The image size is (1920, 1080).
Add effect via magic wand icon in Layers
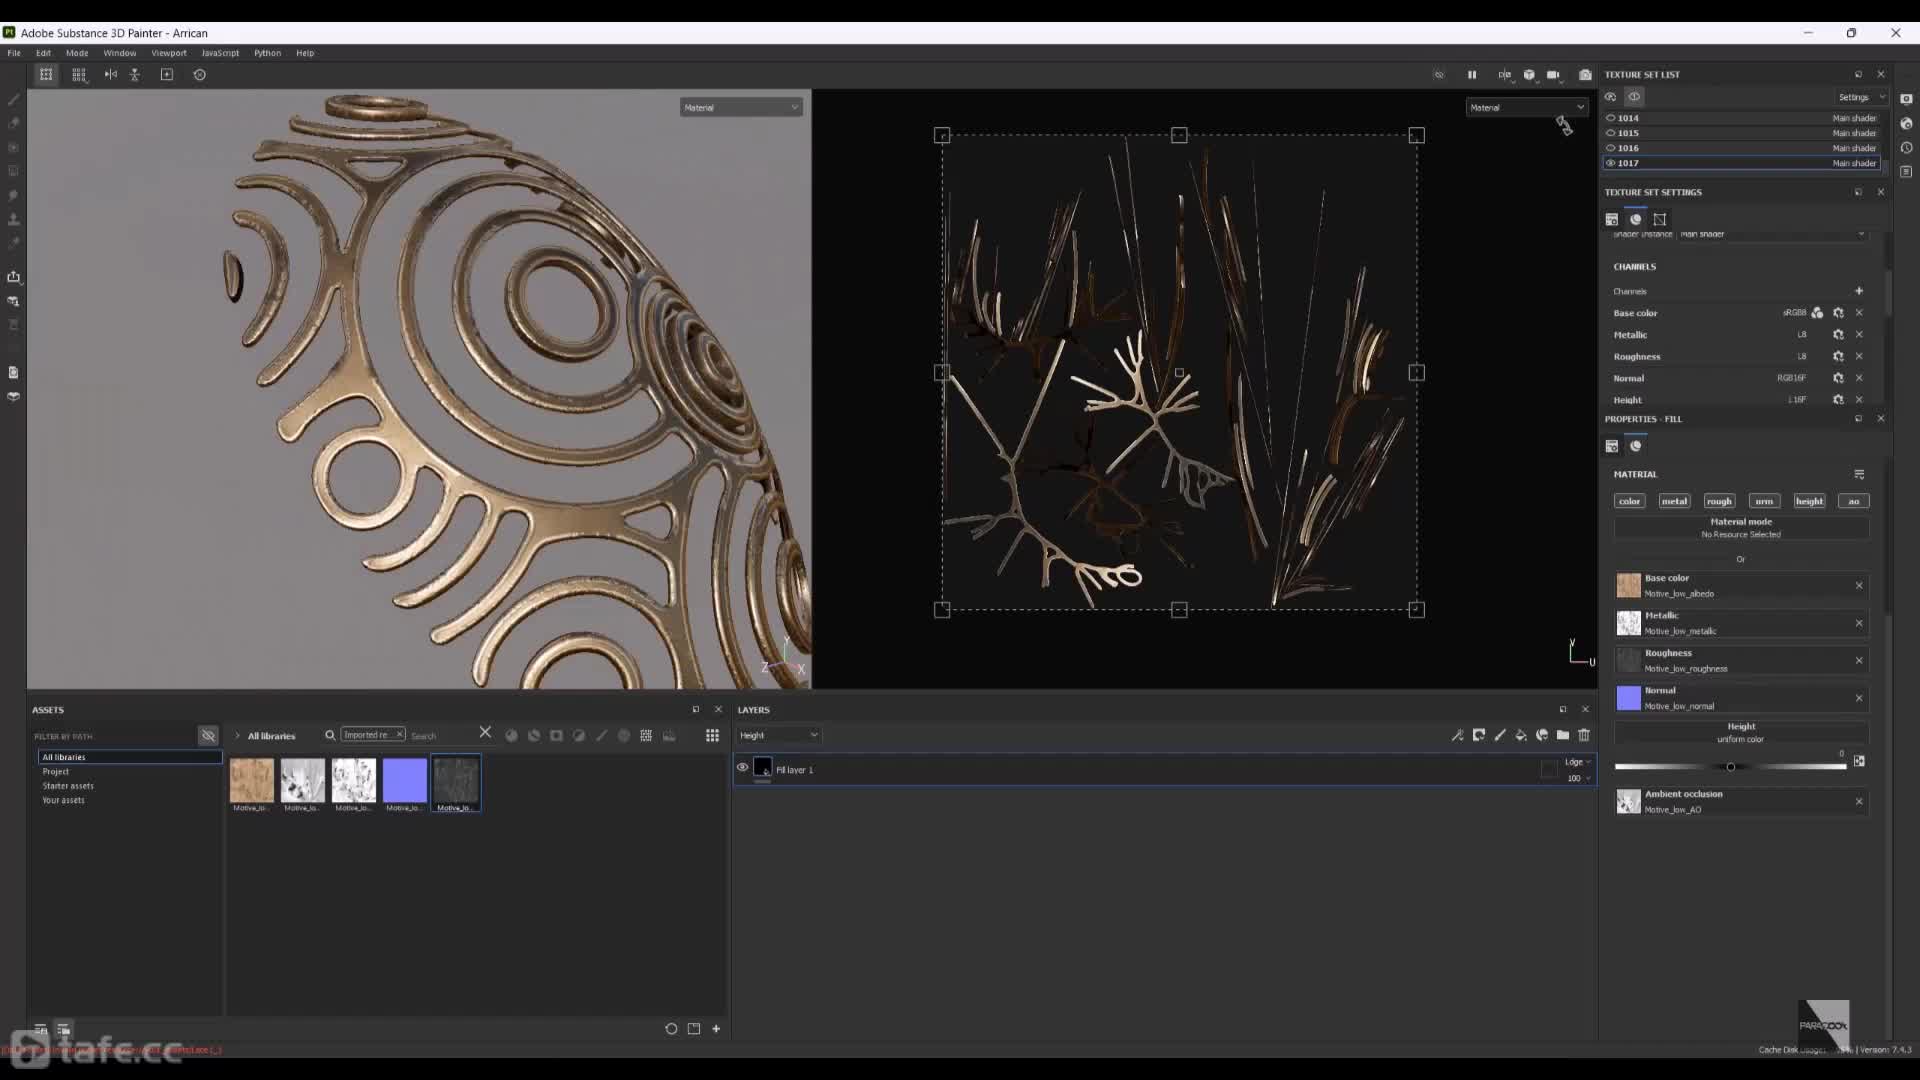pyautogui.click(x=1457, y=735)
